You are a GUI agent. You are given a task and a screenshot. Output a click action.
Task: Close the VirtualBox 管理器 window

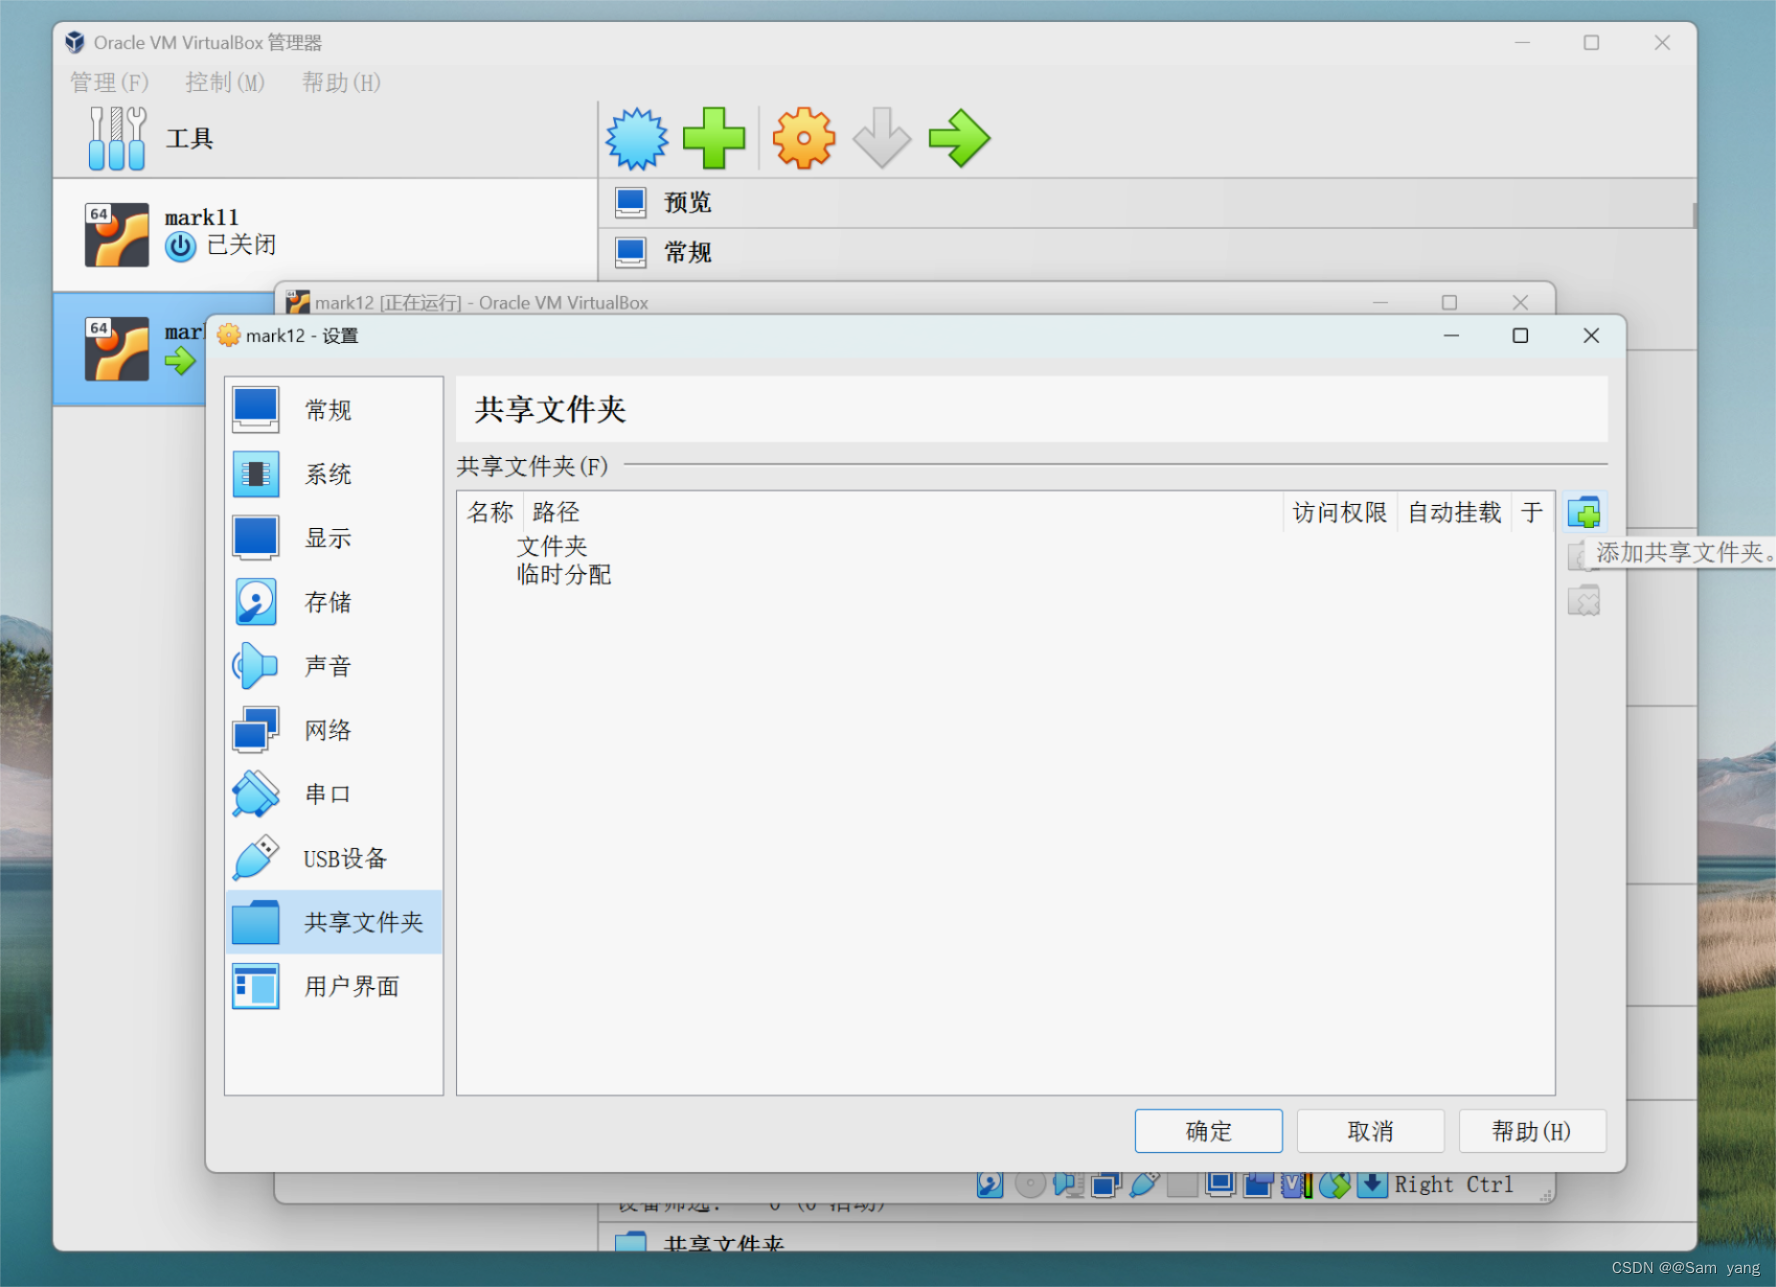[x=1662, y=43]
